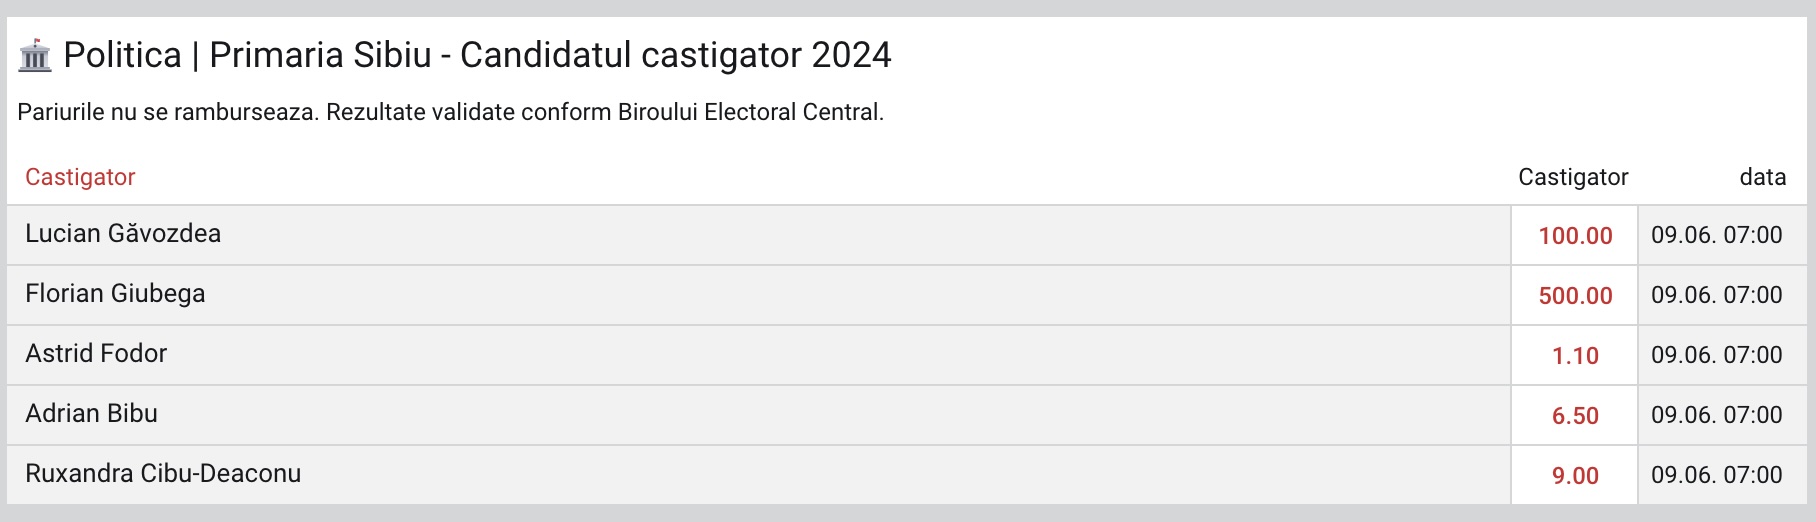Click the Lucian Găvozdea candidate name
Viewport: 1816px width, 522px height.
coord(123,234)
